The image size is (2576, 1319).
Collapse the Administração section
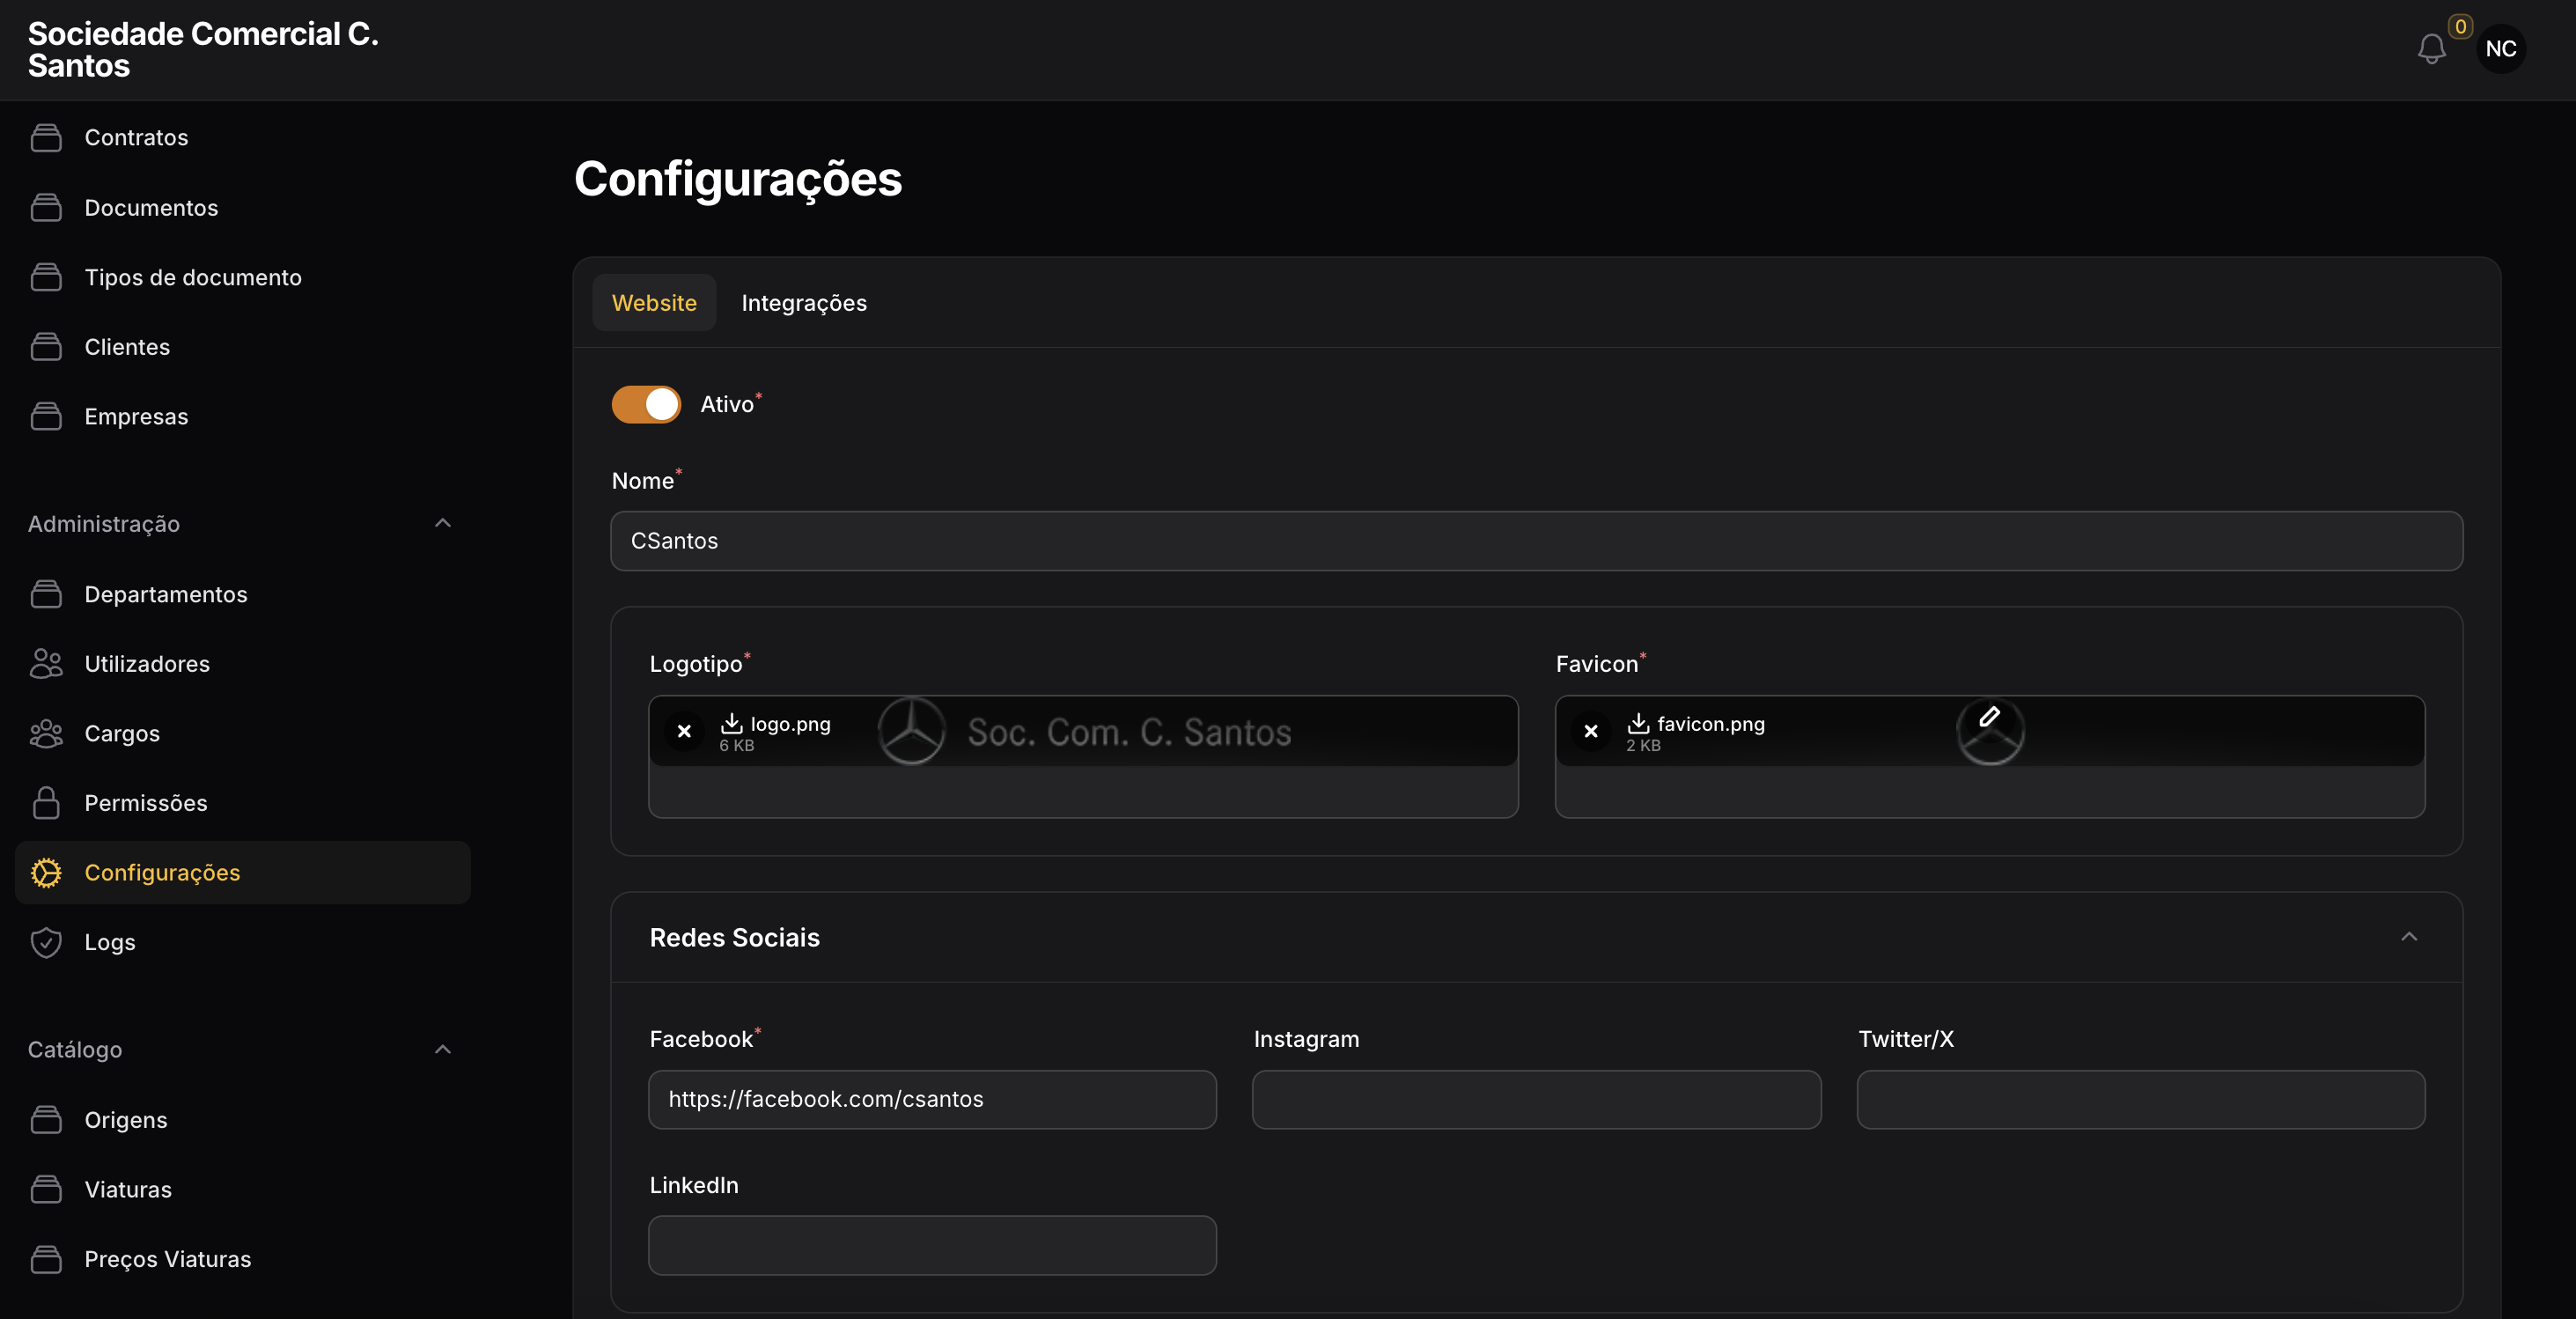coord(443,523)
